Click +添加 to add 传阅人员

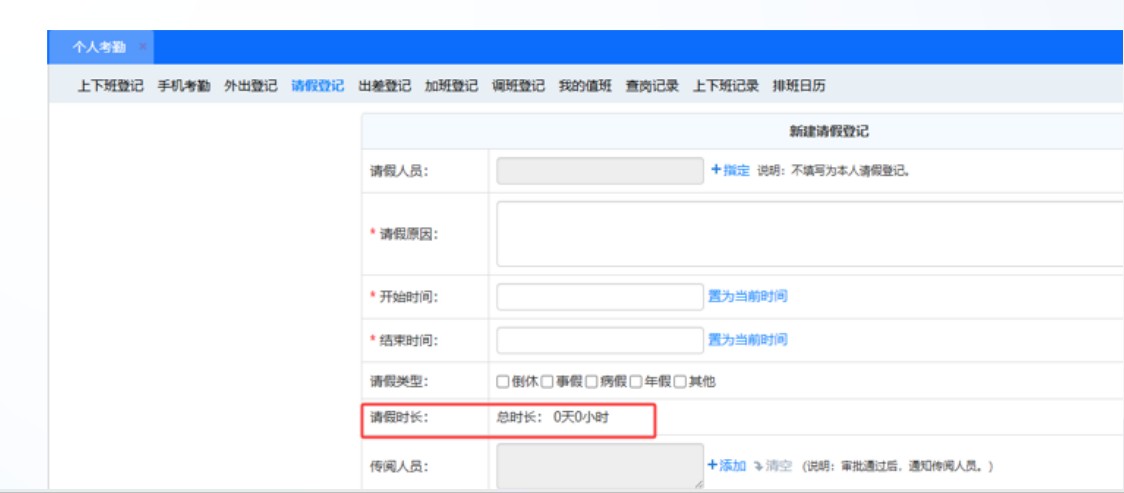tap(726, 465)
